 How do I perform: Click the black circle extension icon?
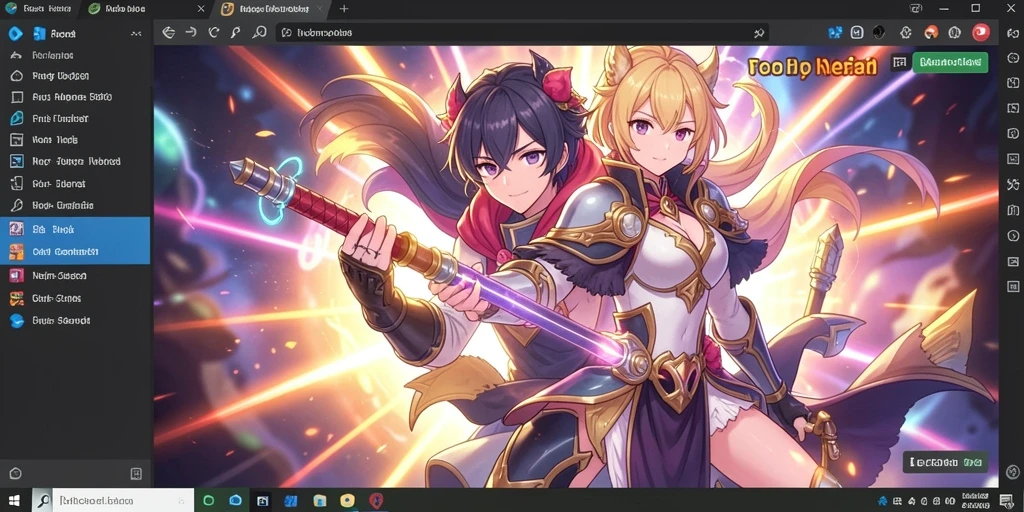pyautogui.click(x=879, y=32)
